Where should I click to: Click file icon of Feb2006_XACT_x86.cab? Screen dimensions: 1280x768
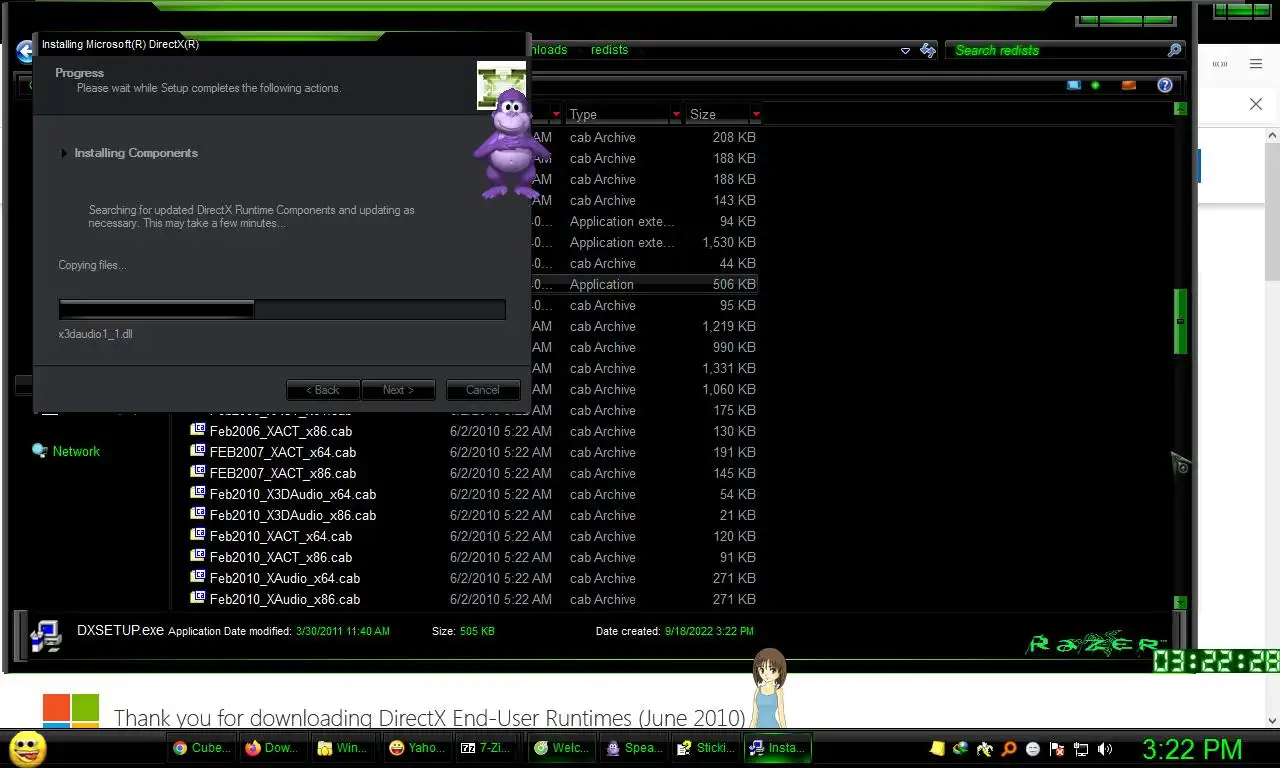pyautogui.click(x=198, y=431)
